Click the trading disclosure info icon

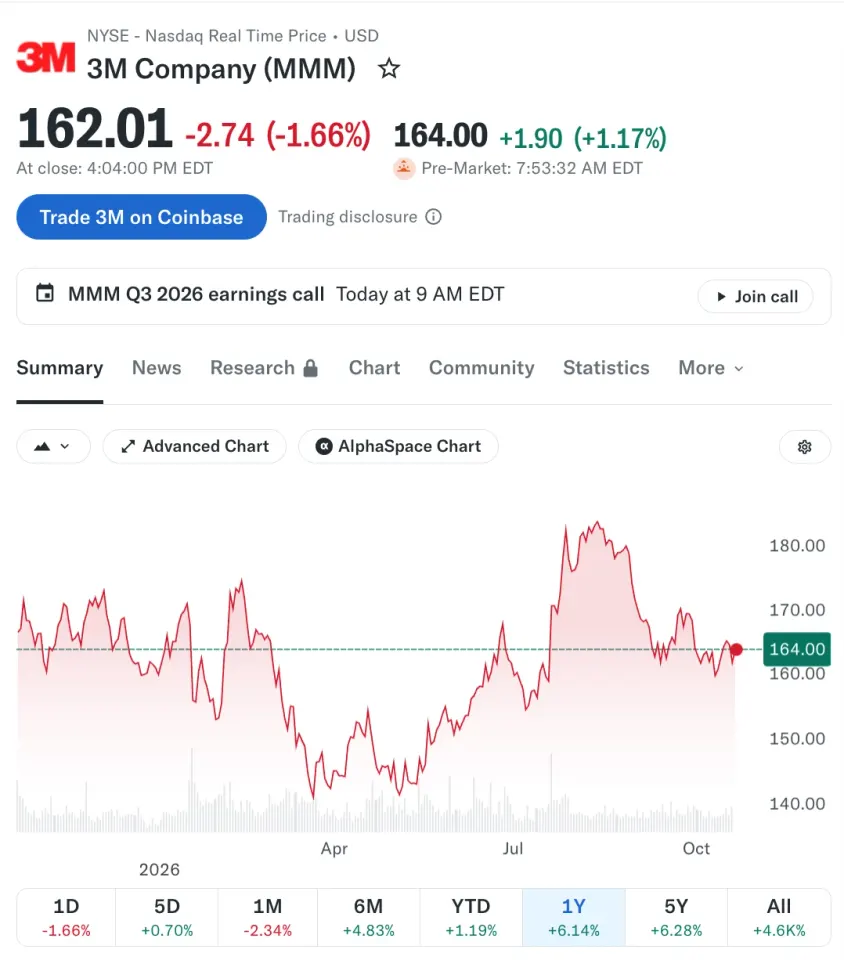tap(433, 217)
